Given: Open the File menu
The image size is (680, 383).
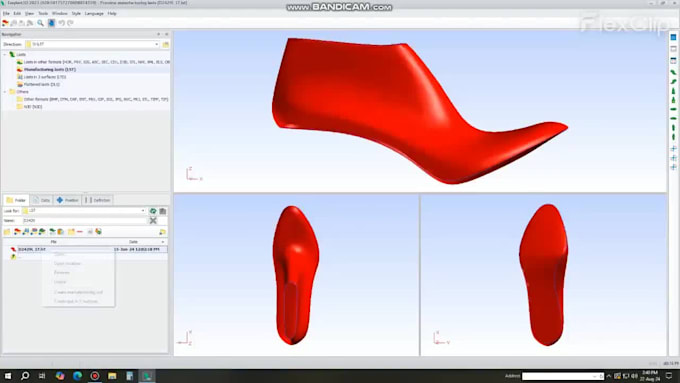Looking at the screenshot, I should click(x=6, y=13).
